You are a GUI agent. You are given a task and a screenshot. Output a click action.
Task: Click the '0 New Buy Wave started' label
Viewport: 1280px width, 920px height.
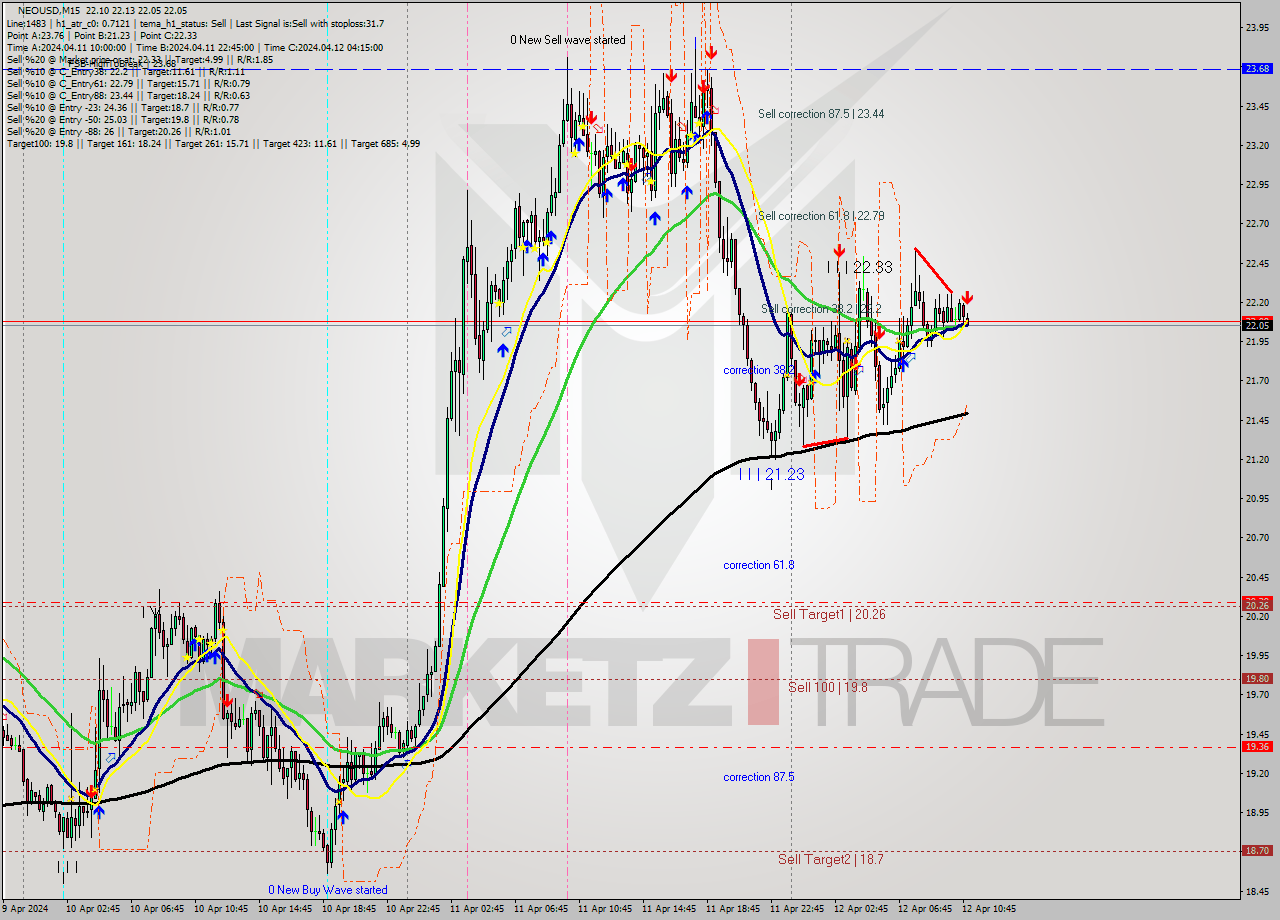pos(327,890)
